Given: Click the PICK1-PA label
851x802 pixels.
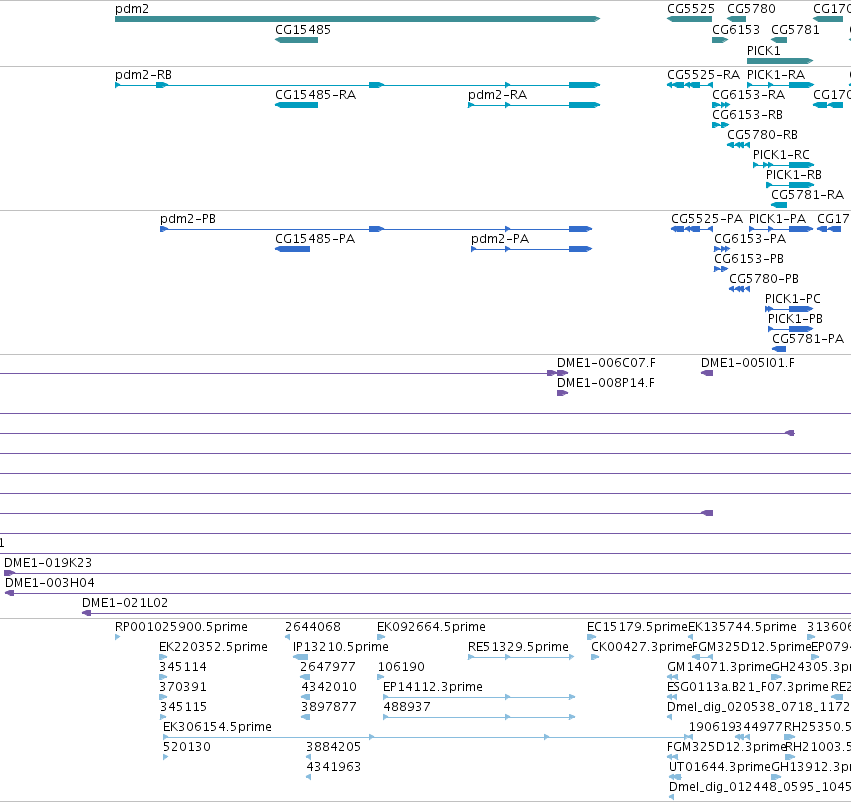Looking at the screenshot, I should coord(777,219).
